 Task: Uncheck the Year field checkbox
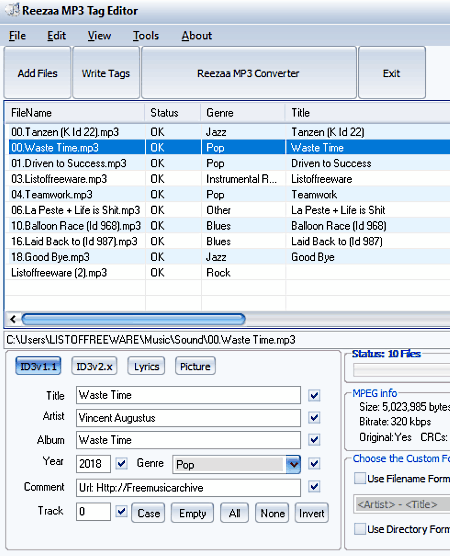122,463
